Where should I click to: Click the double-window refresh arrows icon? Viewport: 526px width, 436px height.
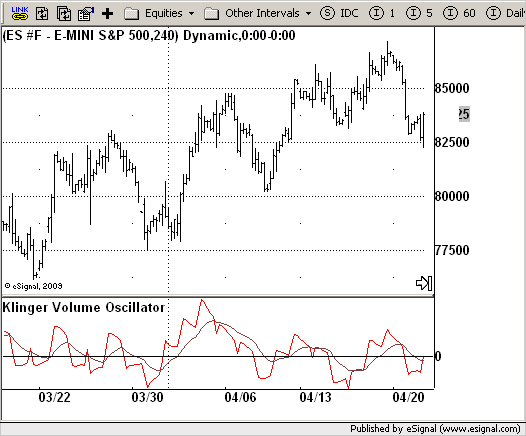point(64,13)
